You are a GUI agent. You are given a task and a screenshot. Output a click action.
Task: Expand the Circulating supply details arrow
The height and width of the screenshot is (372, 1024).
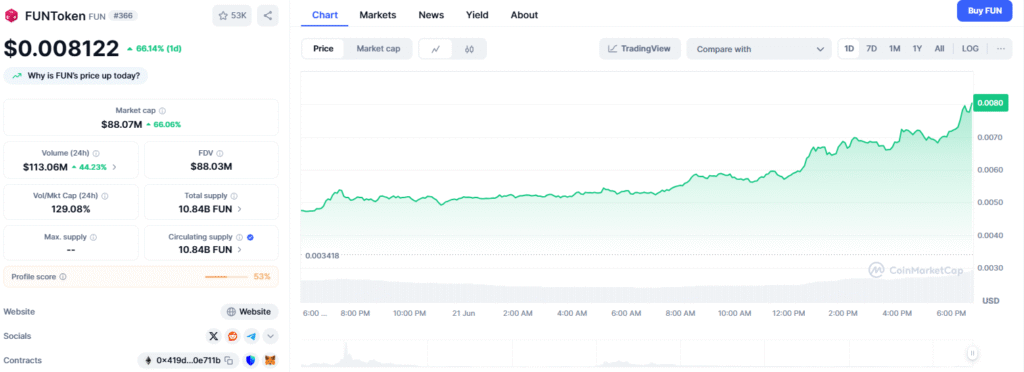click(x=239, y=250)
